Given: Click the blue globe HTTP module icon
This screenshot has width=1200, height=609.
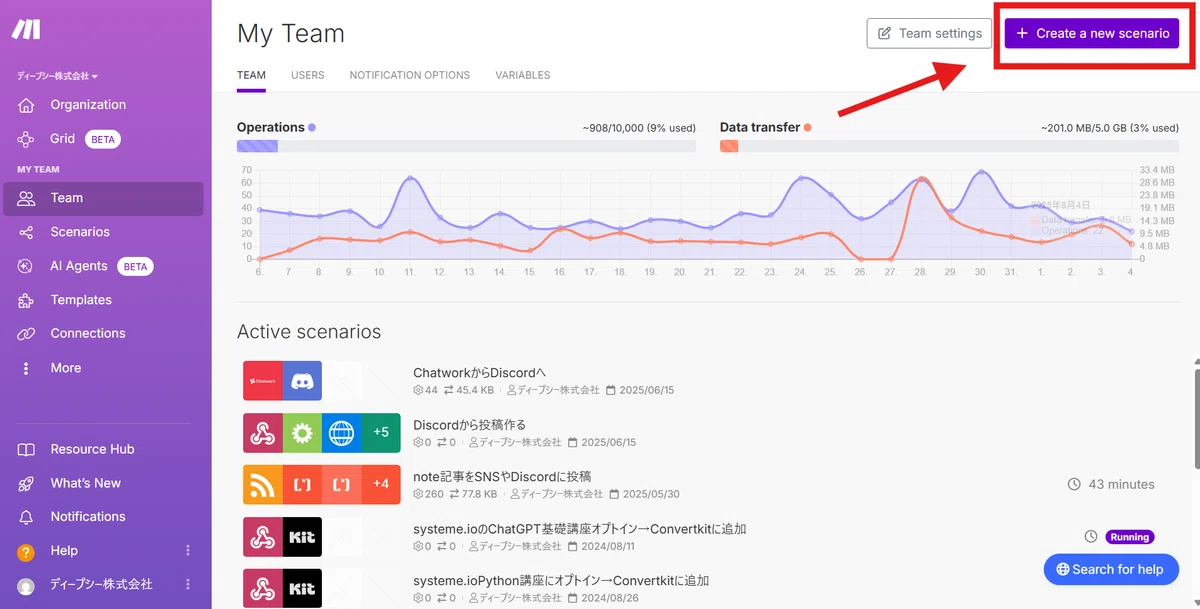Looking at the screenshot, I should point(341,433).
